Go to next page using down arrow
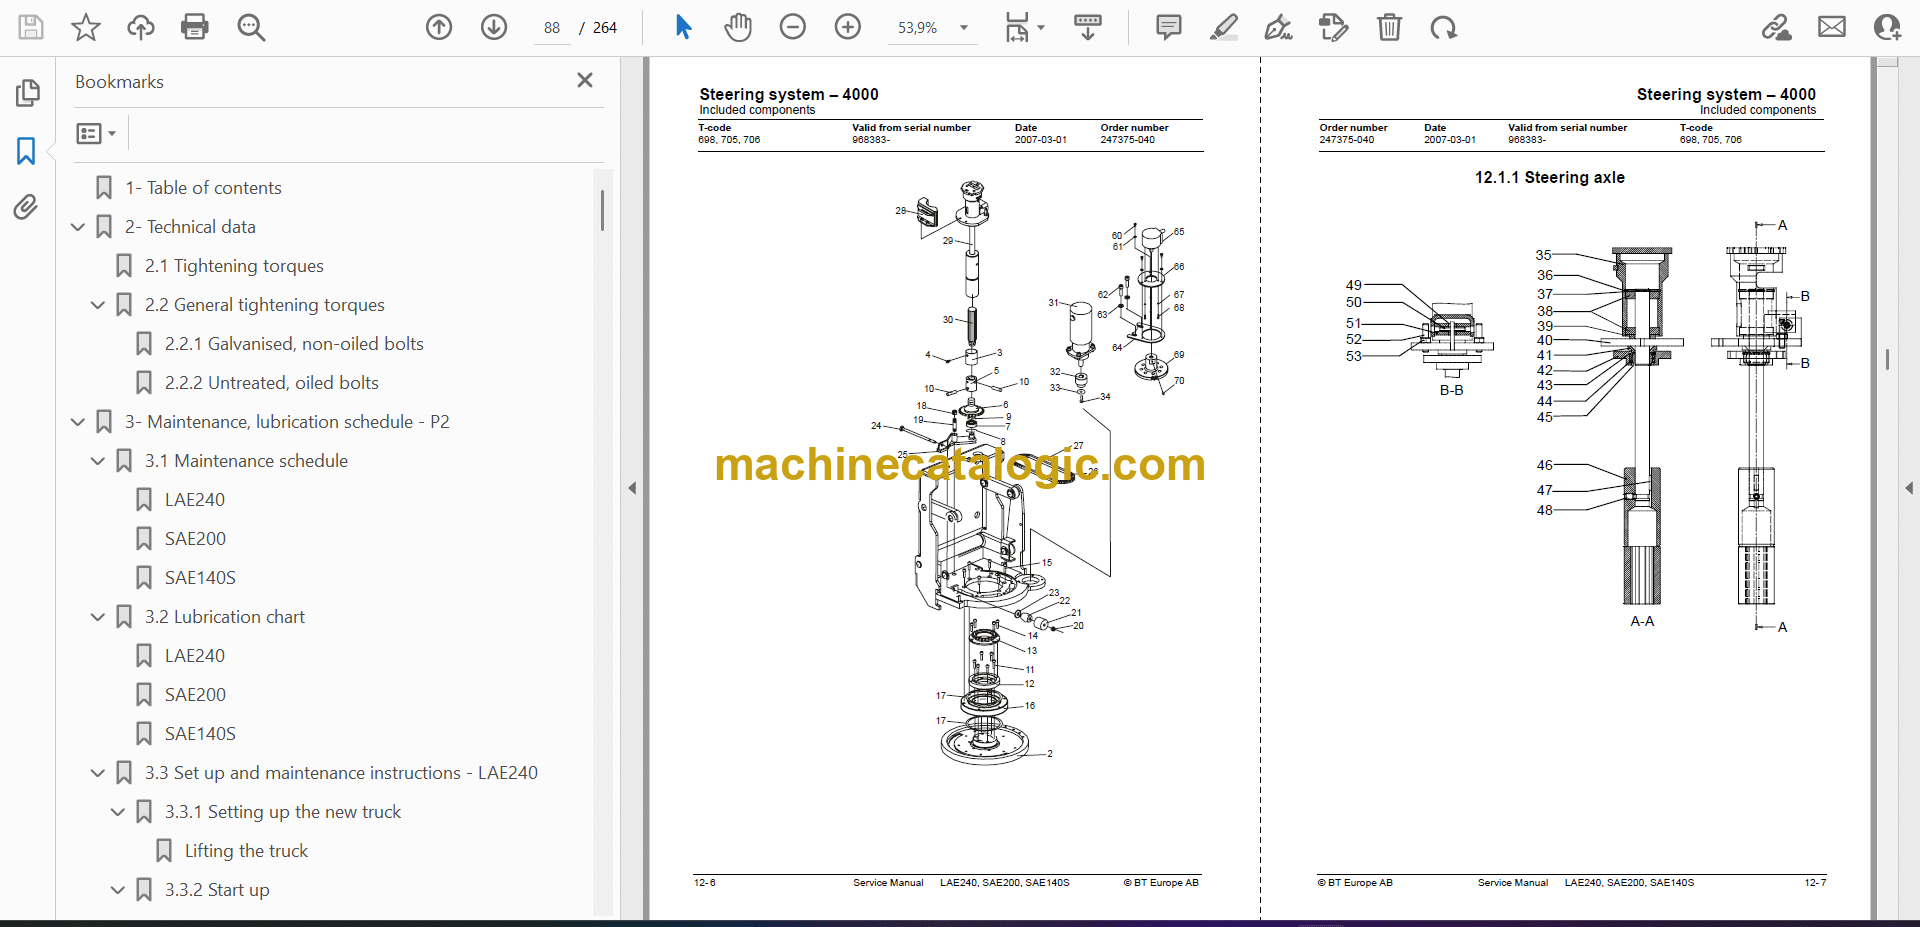The image size is (1920, 927). (494, 27)
